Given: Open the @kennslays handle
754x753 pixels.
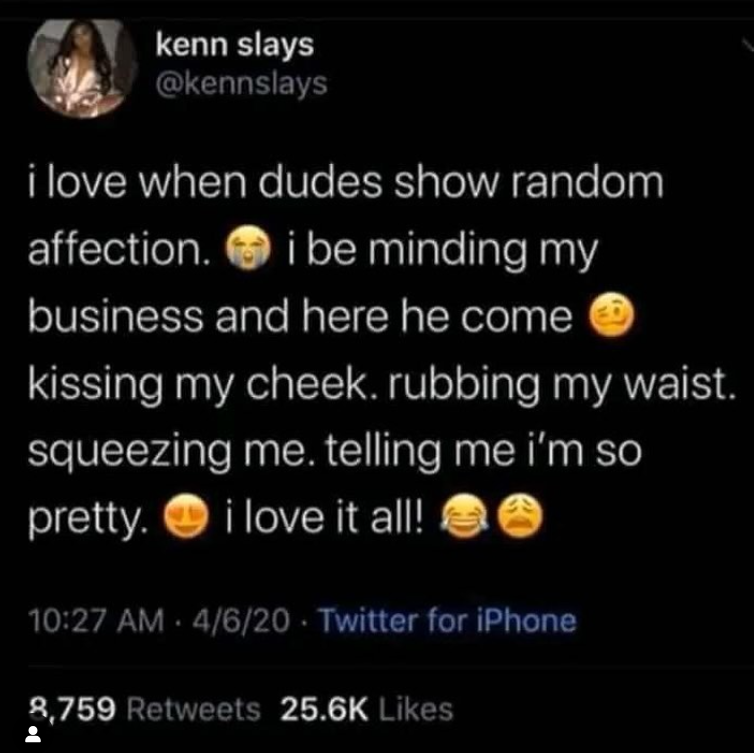Looking at the screenshot, I should [x=241, y=84].
